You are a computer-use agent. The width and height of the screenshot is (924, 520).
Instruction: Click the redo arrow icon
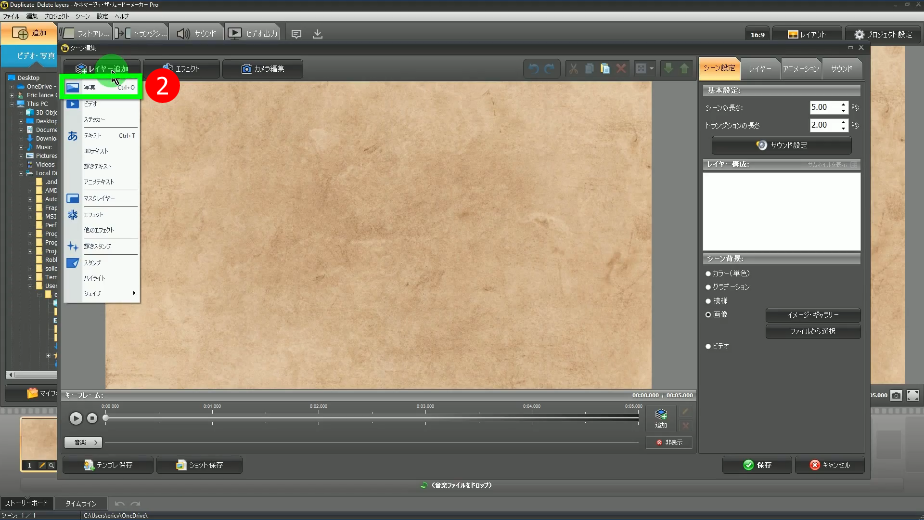550,69
